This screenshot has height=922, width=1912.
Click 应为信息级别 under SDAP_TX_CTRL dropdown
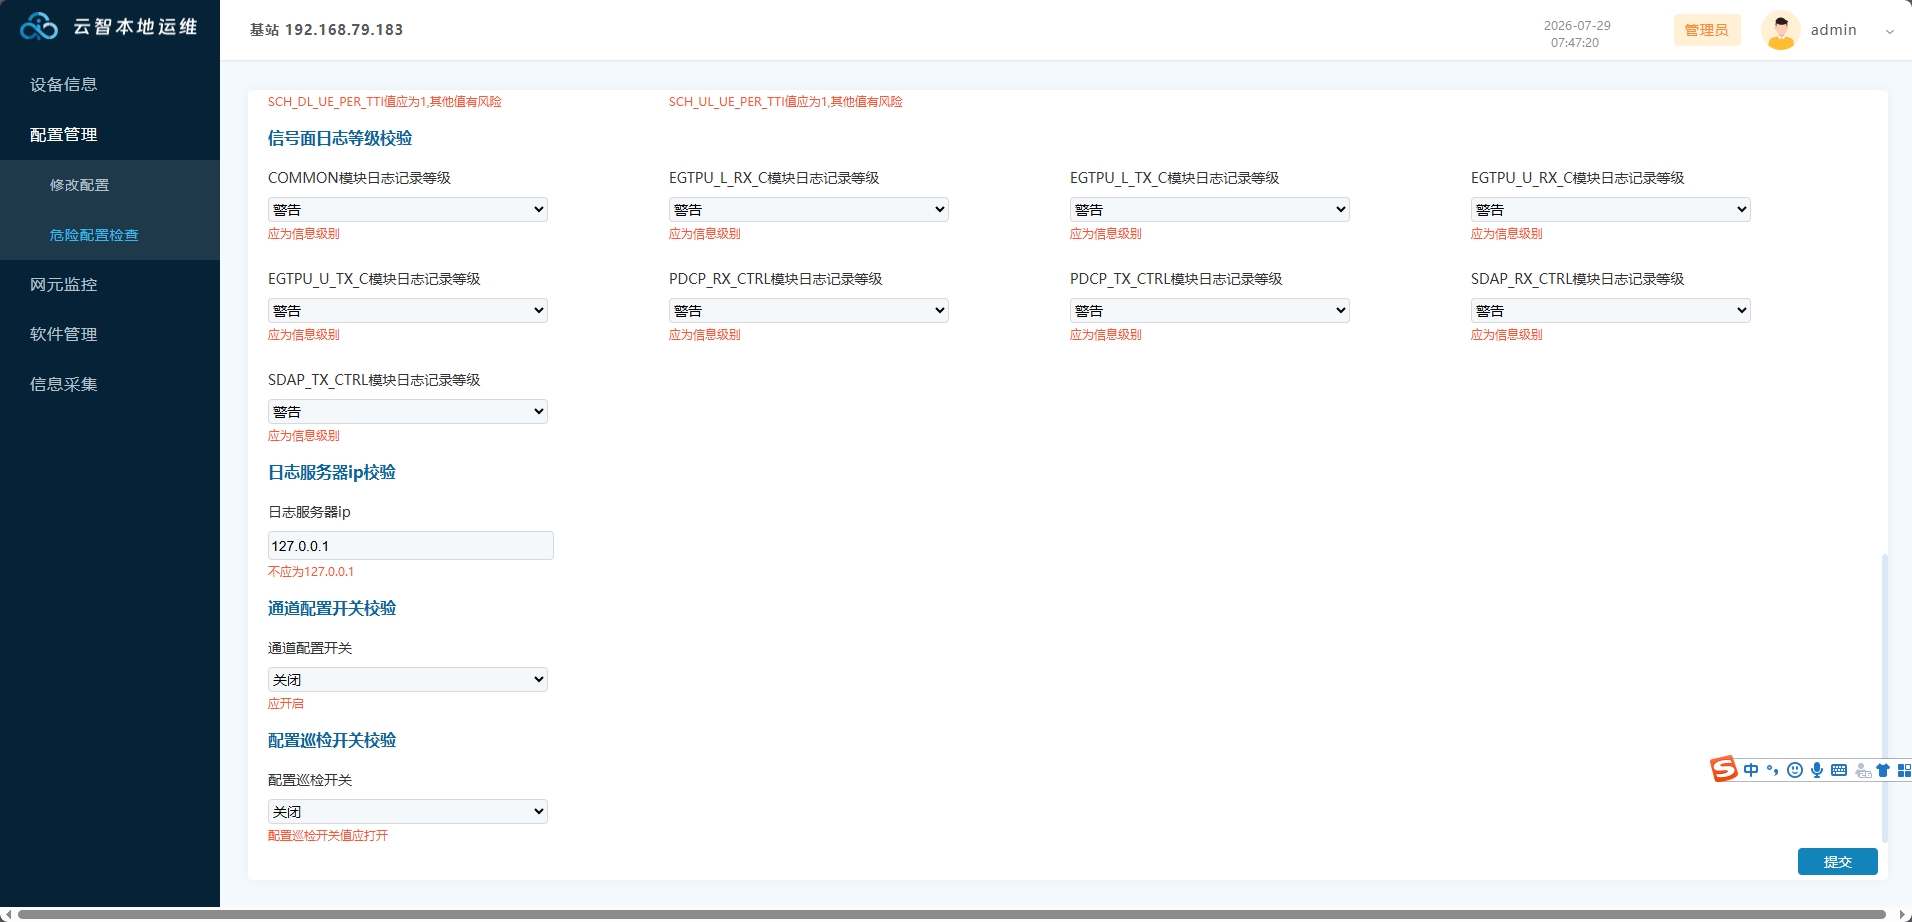point(304,436)
